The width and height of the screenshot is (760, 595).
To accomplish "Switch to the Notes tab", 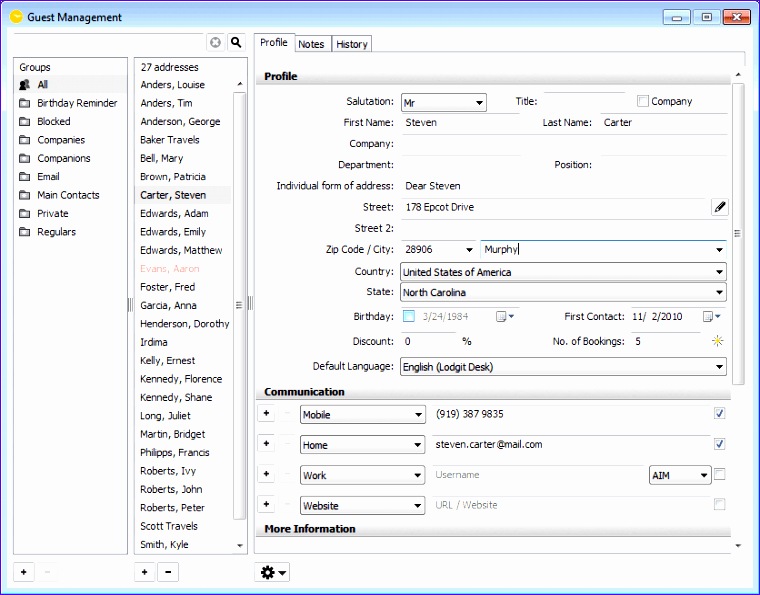I will [x=311, y=44].
